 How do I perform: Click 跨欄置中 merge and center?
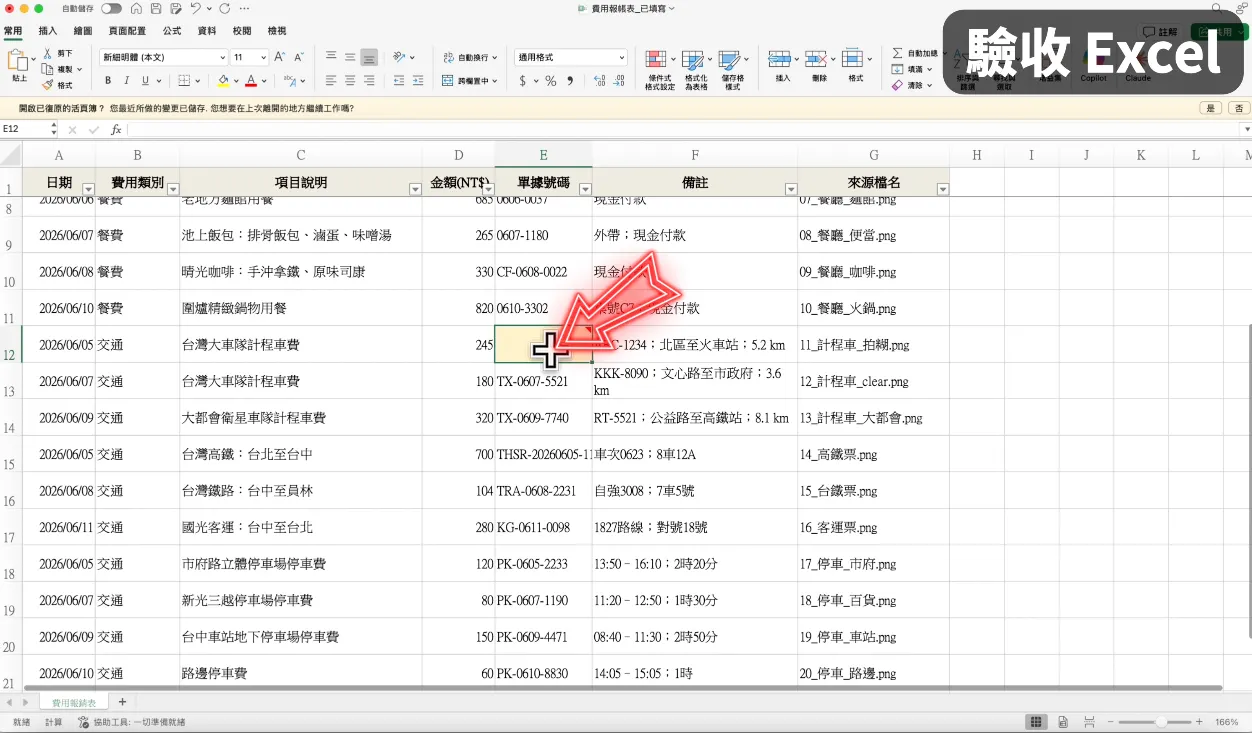(471, 81)
